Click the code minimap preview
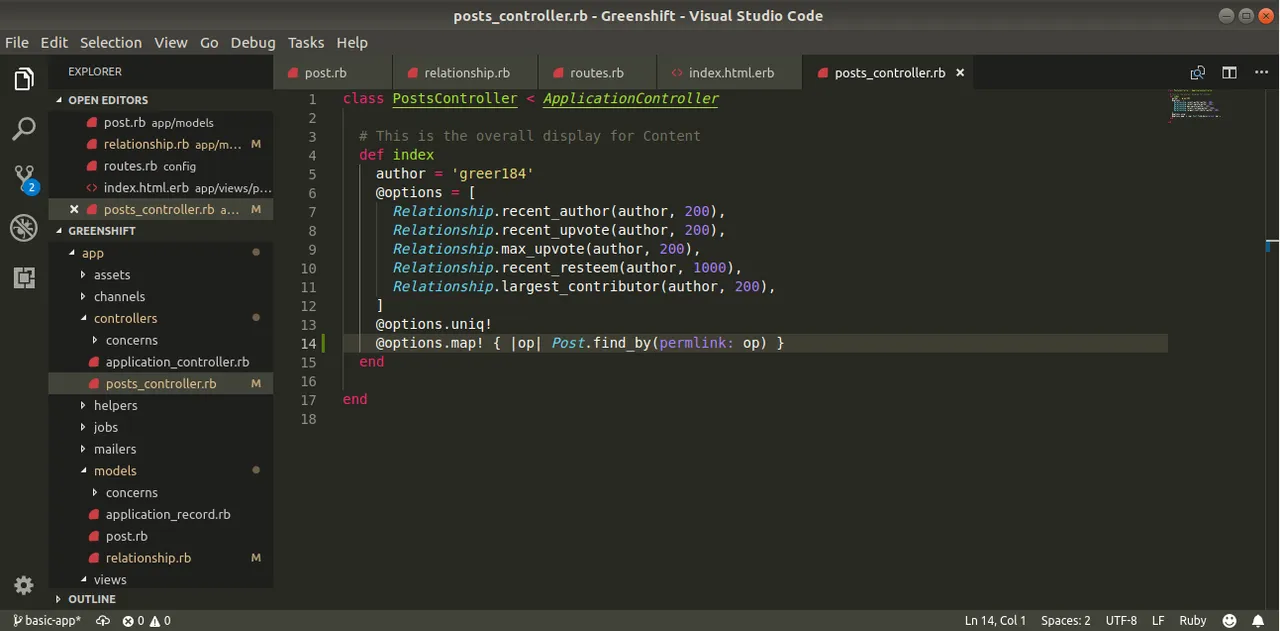Screen dimensions: 1280x631 (1195, 105)
